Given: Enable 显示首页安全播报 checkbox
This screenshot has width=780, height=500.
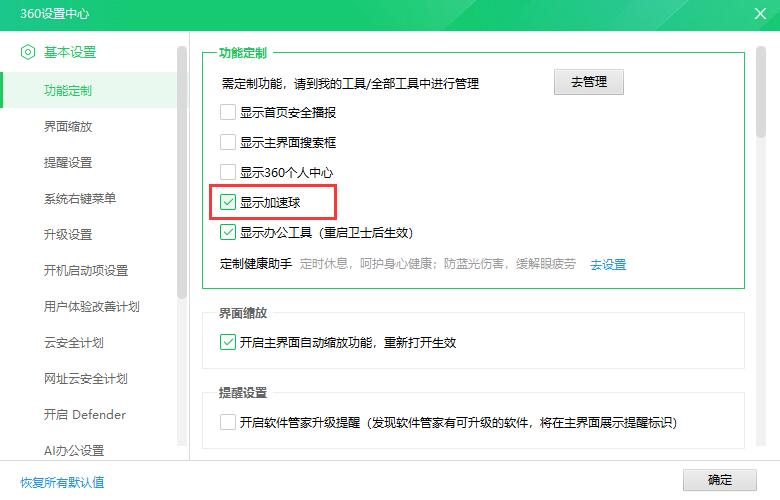Looking at the screenshot, I should [x=228, y=112].
